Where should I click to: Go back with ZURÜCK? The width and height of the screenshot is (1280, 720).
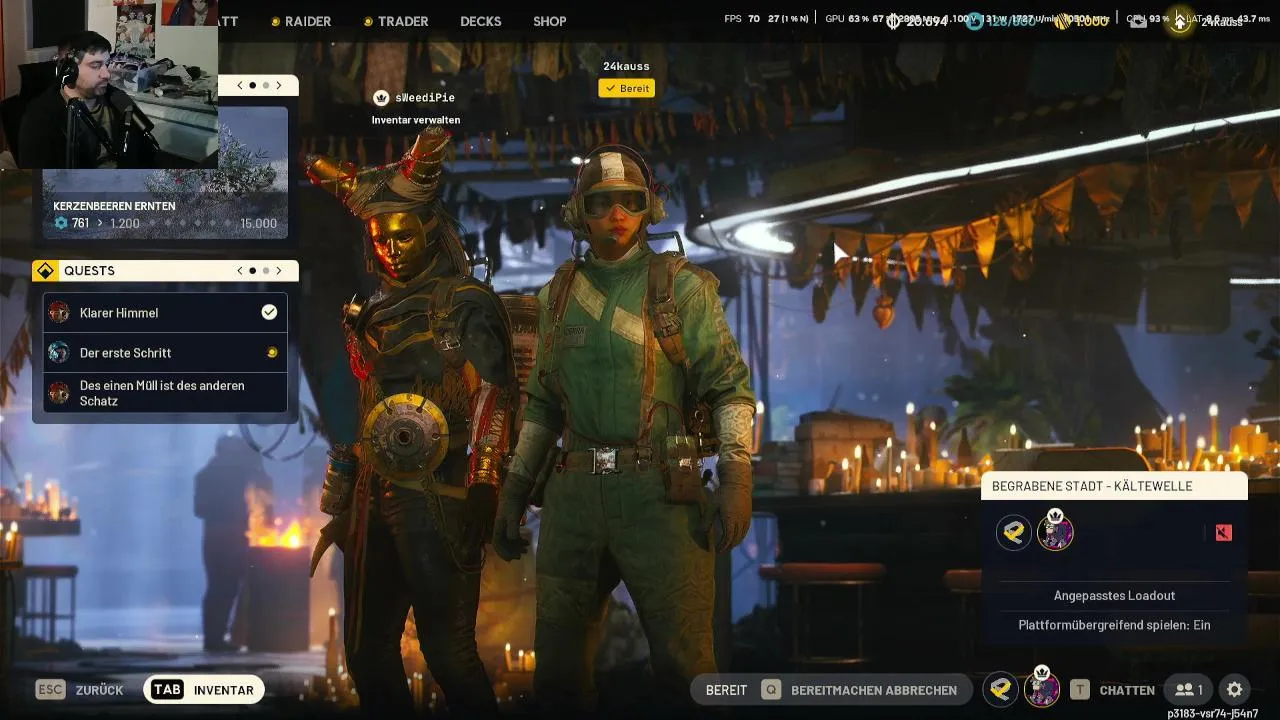click(x=99, y=690)
